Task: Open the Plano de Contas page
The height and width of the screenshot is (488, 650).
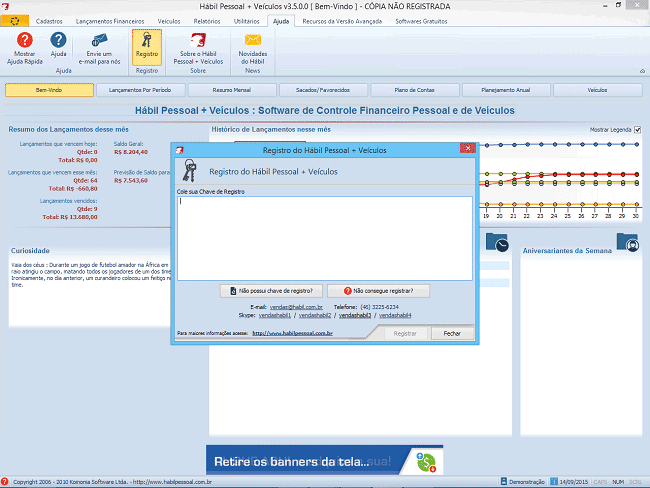Action: pyautogui.click(x=415, y=90)
